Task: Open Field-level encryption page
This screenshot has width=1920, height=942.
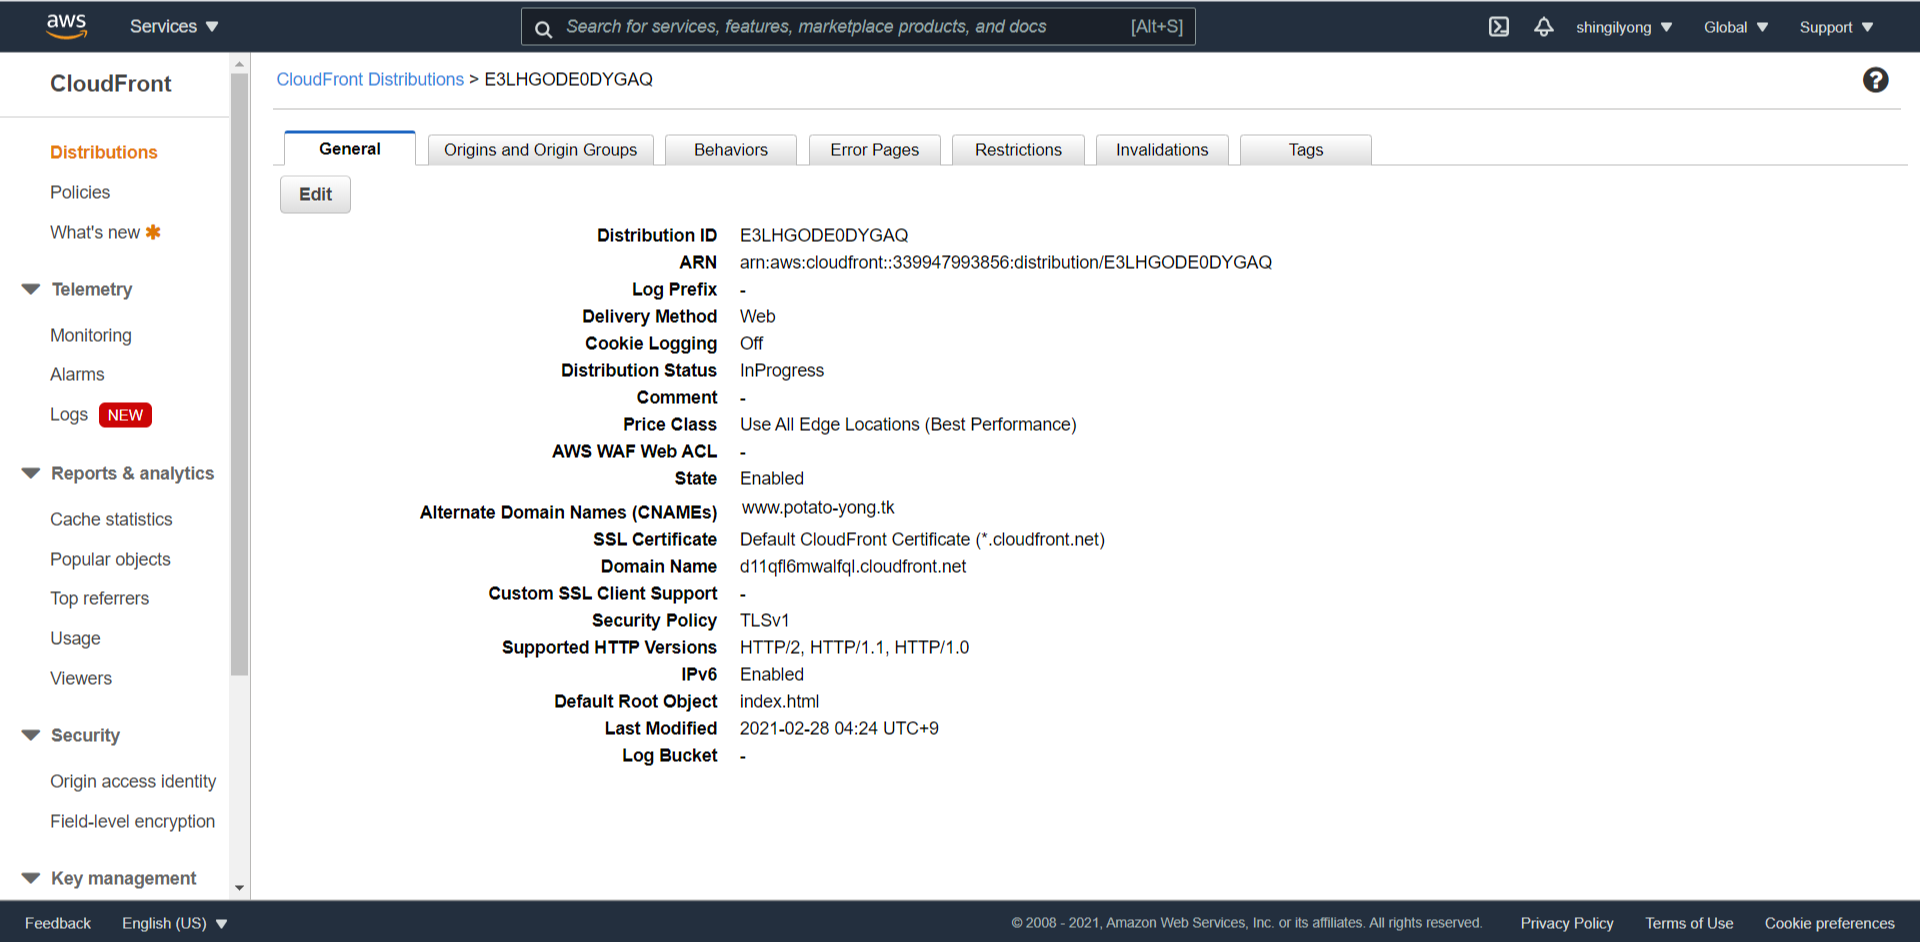Action: (x=132, y=821)
